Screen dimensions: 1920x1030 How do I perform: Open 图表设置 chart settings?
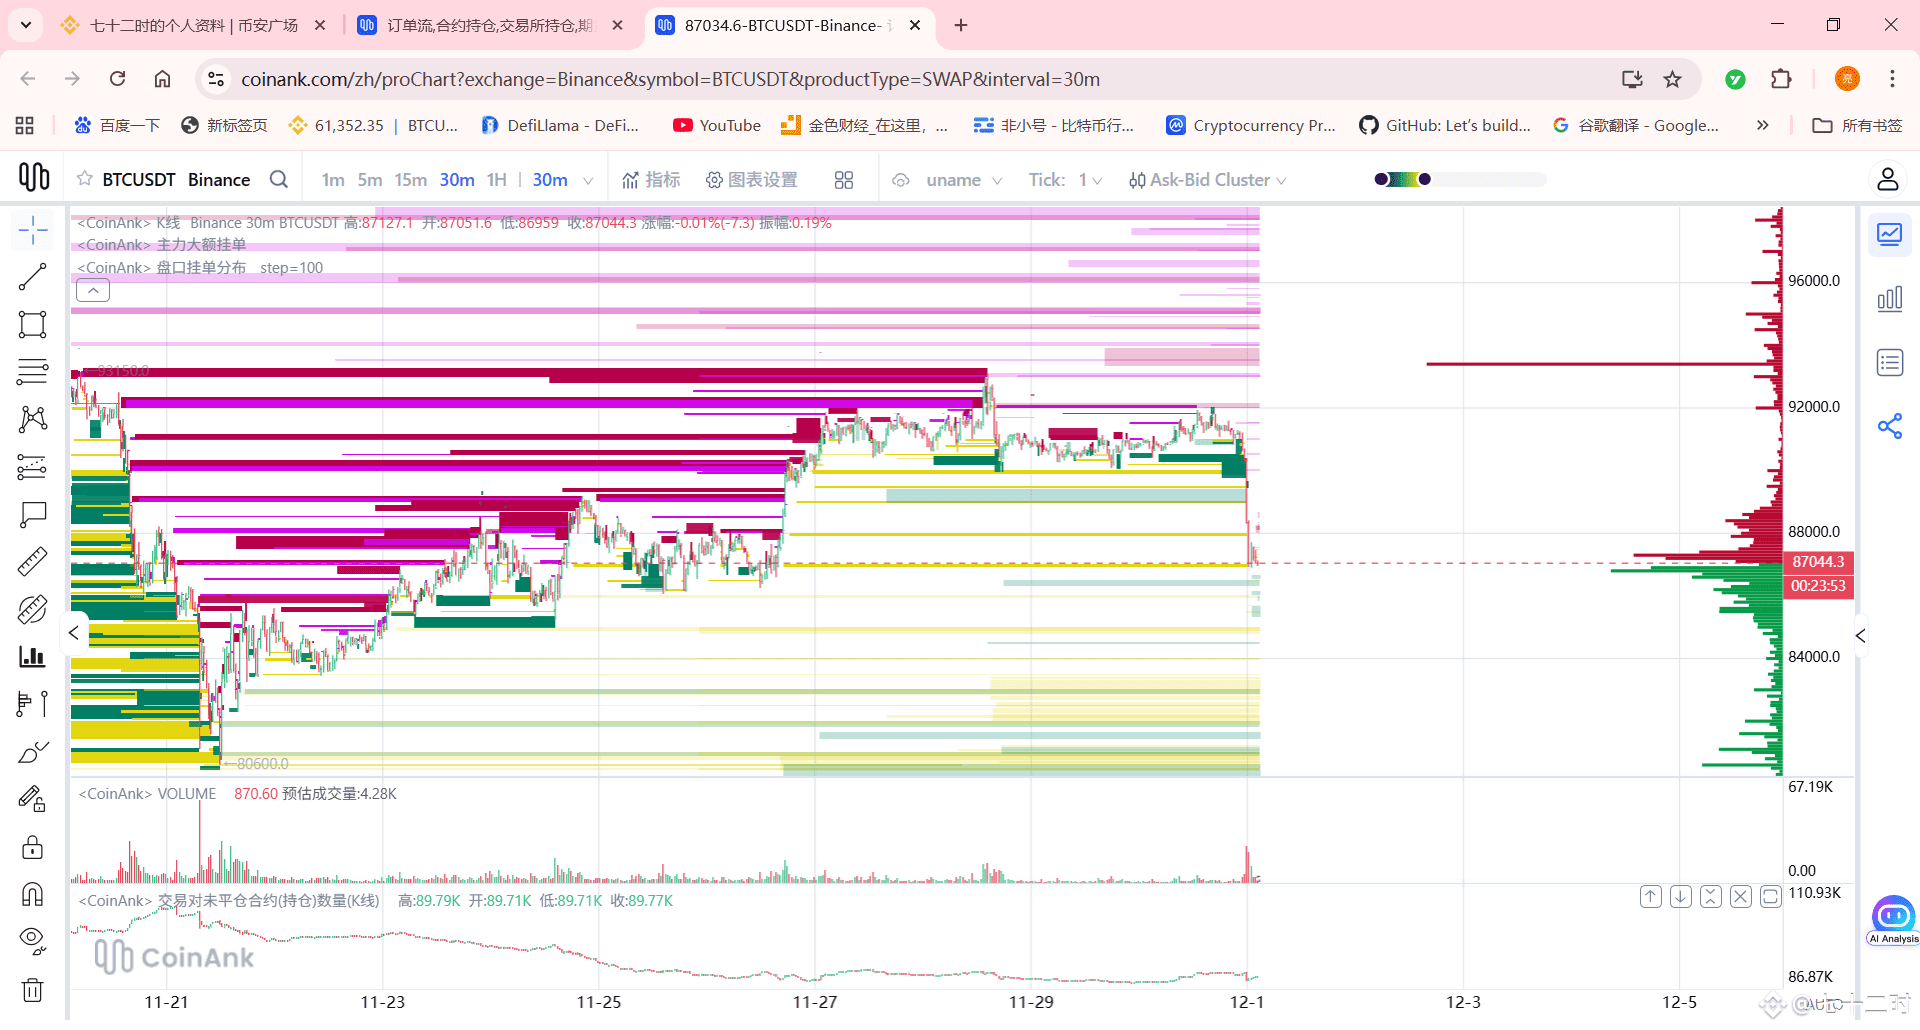click(752, 180)
